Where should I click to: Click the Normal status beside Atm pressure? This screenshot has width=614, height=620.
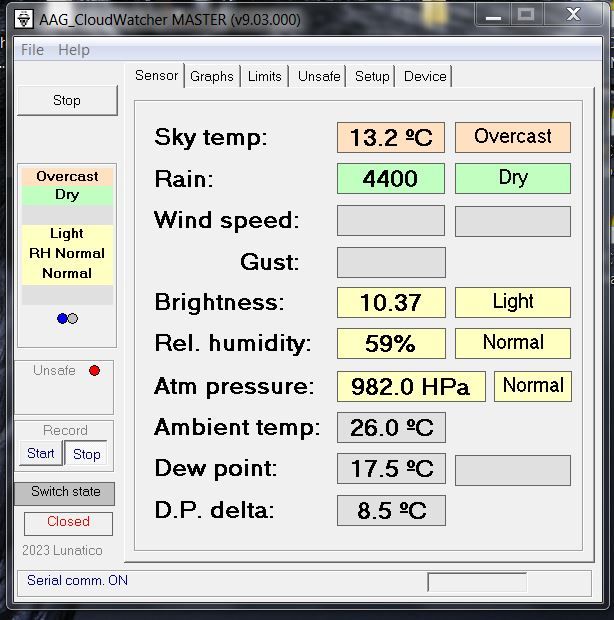tap(533, 386)
